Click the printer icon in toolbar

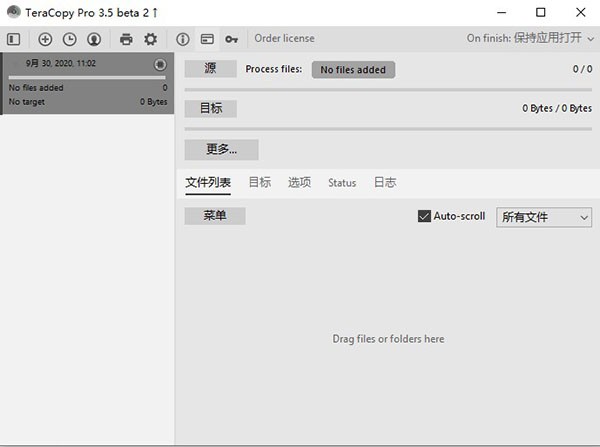coord(126,39)
